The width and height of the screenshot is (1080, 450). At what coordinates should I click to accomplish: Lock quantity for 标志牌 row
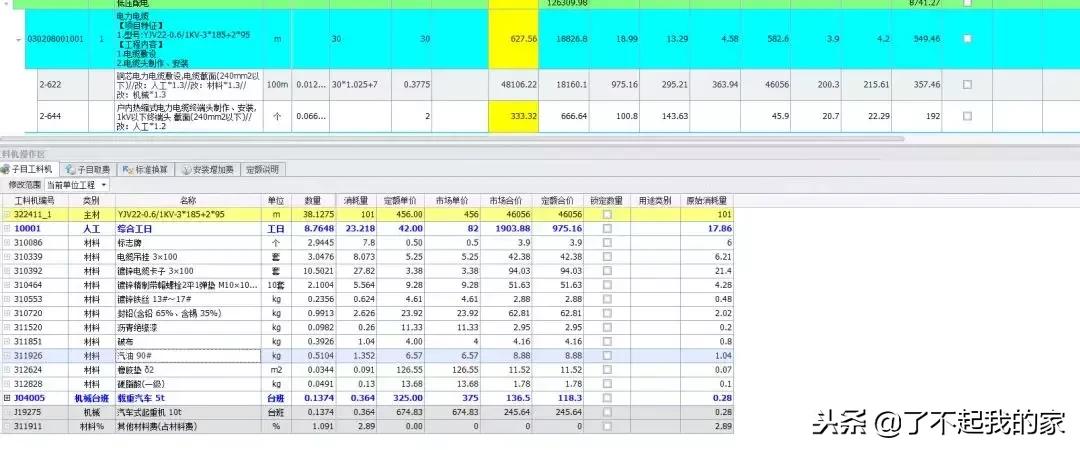(607, 243)
